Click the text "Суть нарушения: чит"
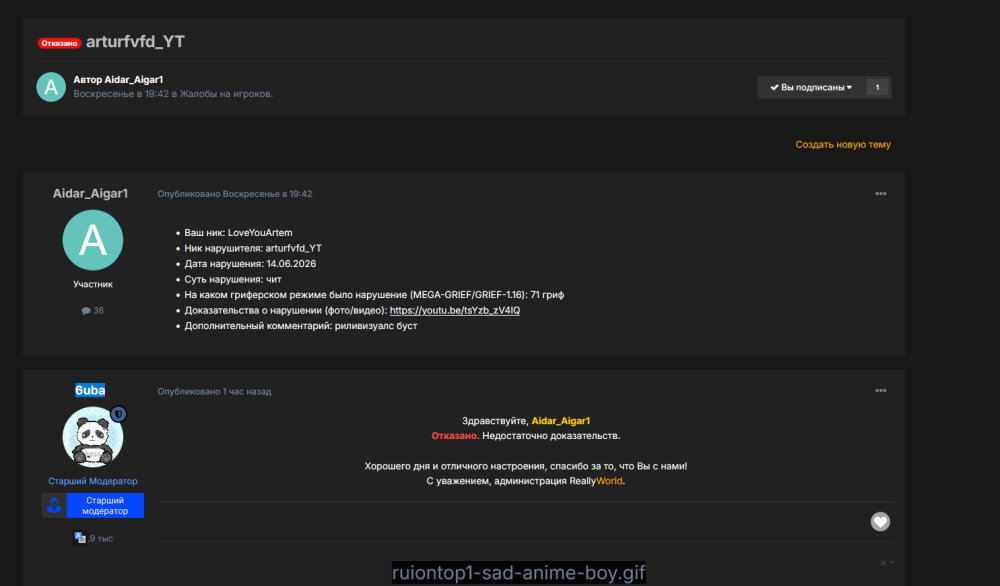Viewport: 1000px width, 586px height. (x=233, y=279)
